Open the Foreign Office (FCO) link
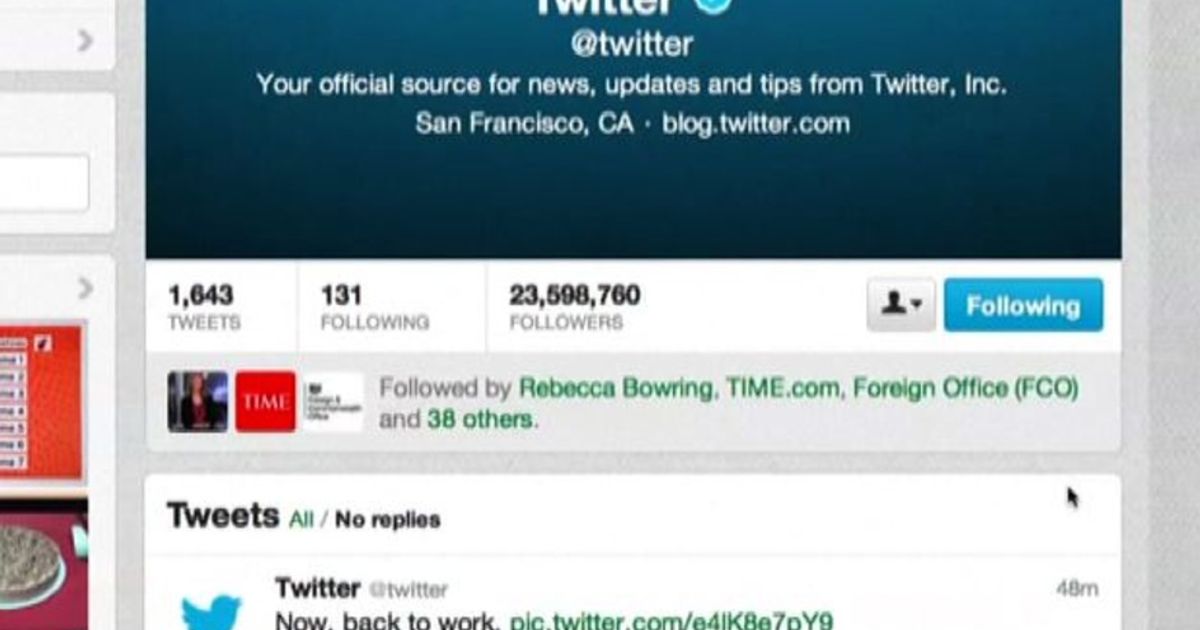 click(965, 388)
